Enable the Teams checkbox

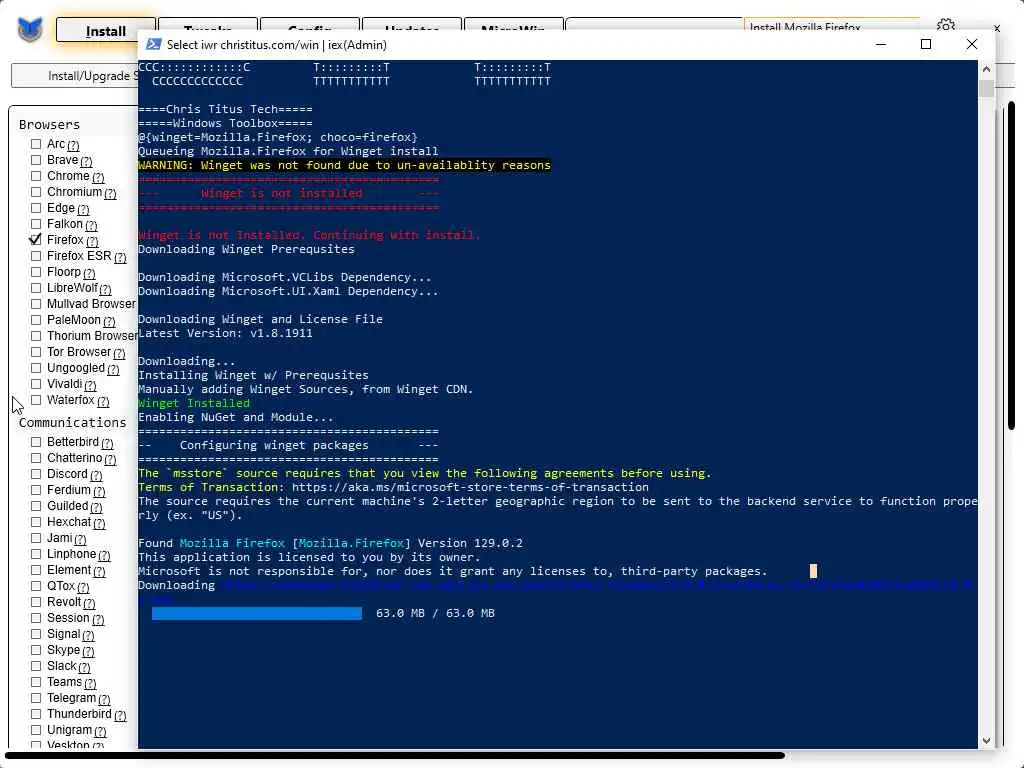pyautogui.click(x=36, y=682)
